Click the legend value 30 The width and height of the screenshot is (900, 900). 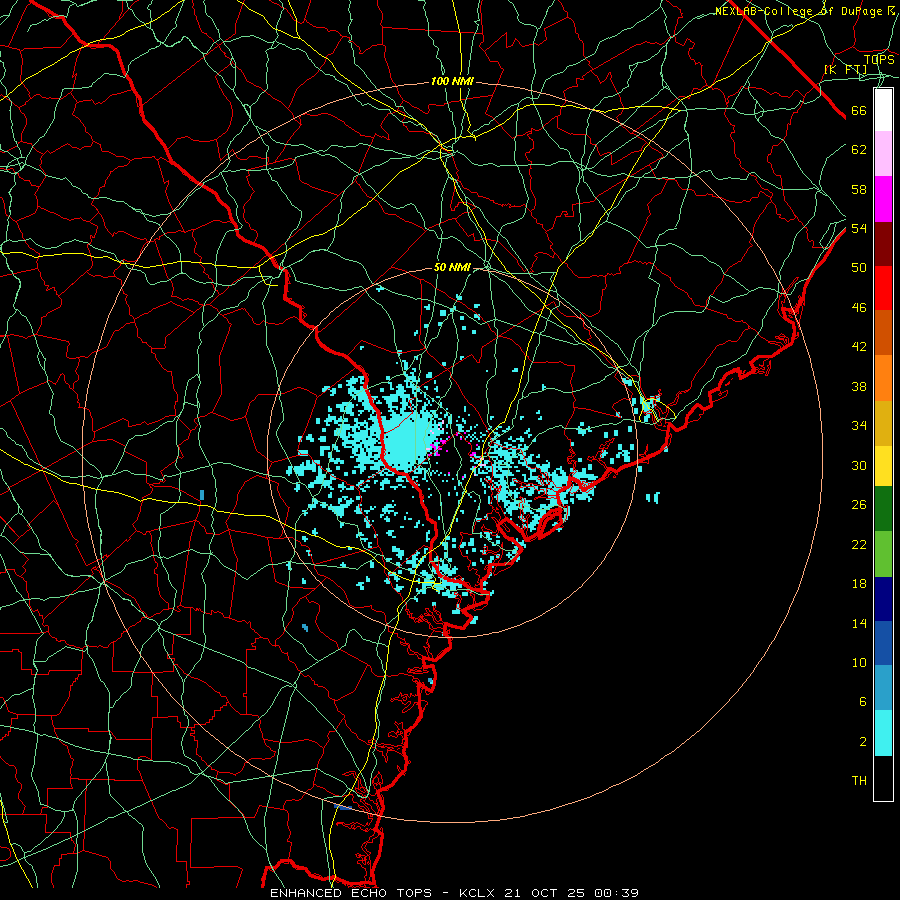tap(859, 465)
